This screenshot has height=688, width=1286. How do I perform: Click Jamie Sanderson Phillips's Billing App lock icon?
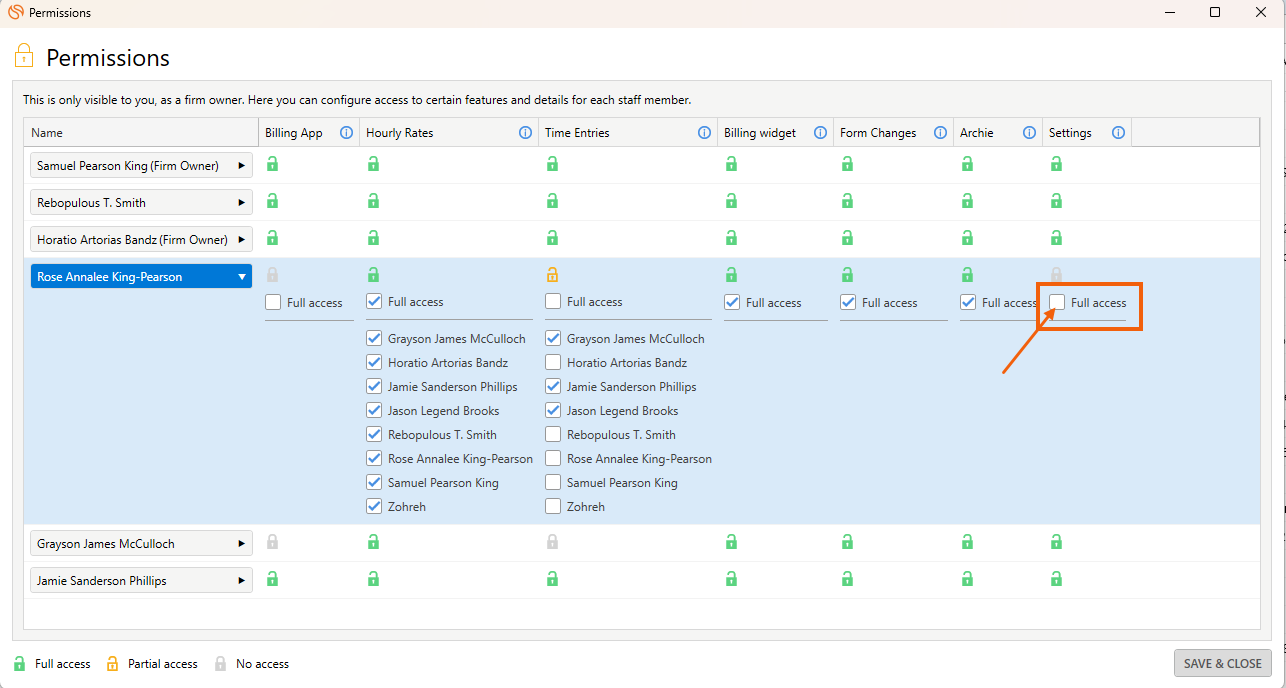272,578
